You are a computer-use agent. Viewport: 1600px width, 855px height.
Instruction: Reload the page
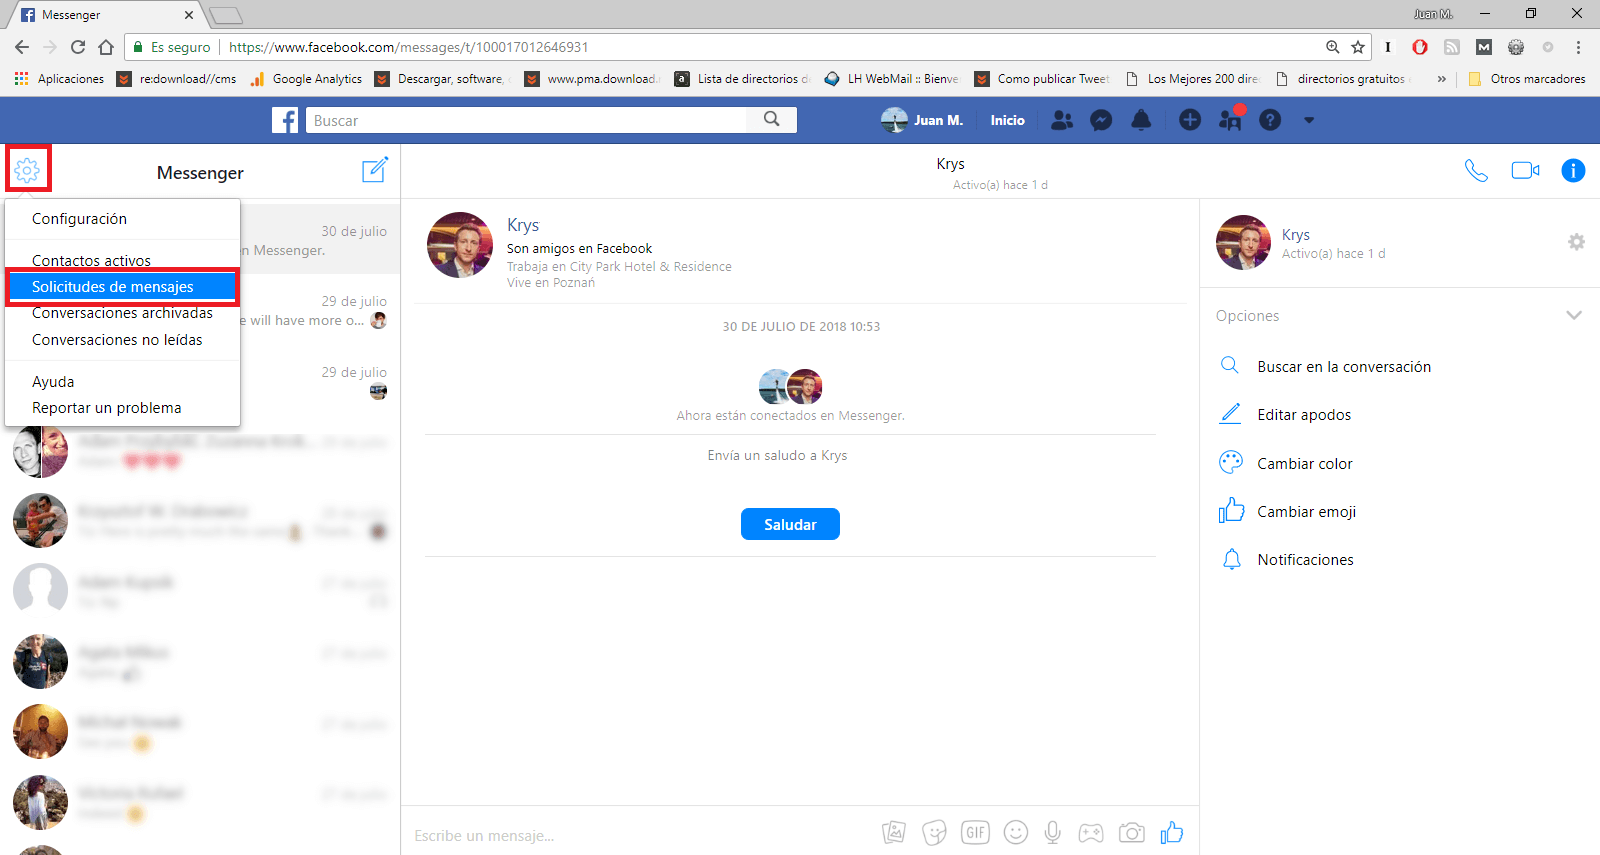tap(78, 47)
